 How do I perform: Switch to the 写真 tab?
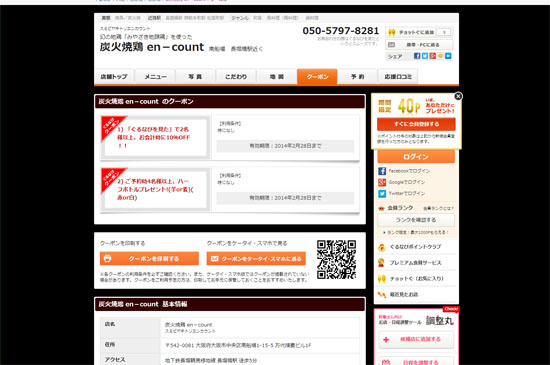coord(195,76)
